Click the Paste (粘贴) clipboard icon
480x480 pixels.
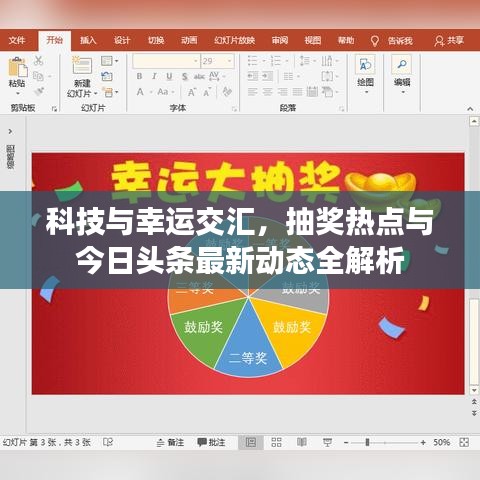(17, 67)
